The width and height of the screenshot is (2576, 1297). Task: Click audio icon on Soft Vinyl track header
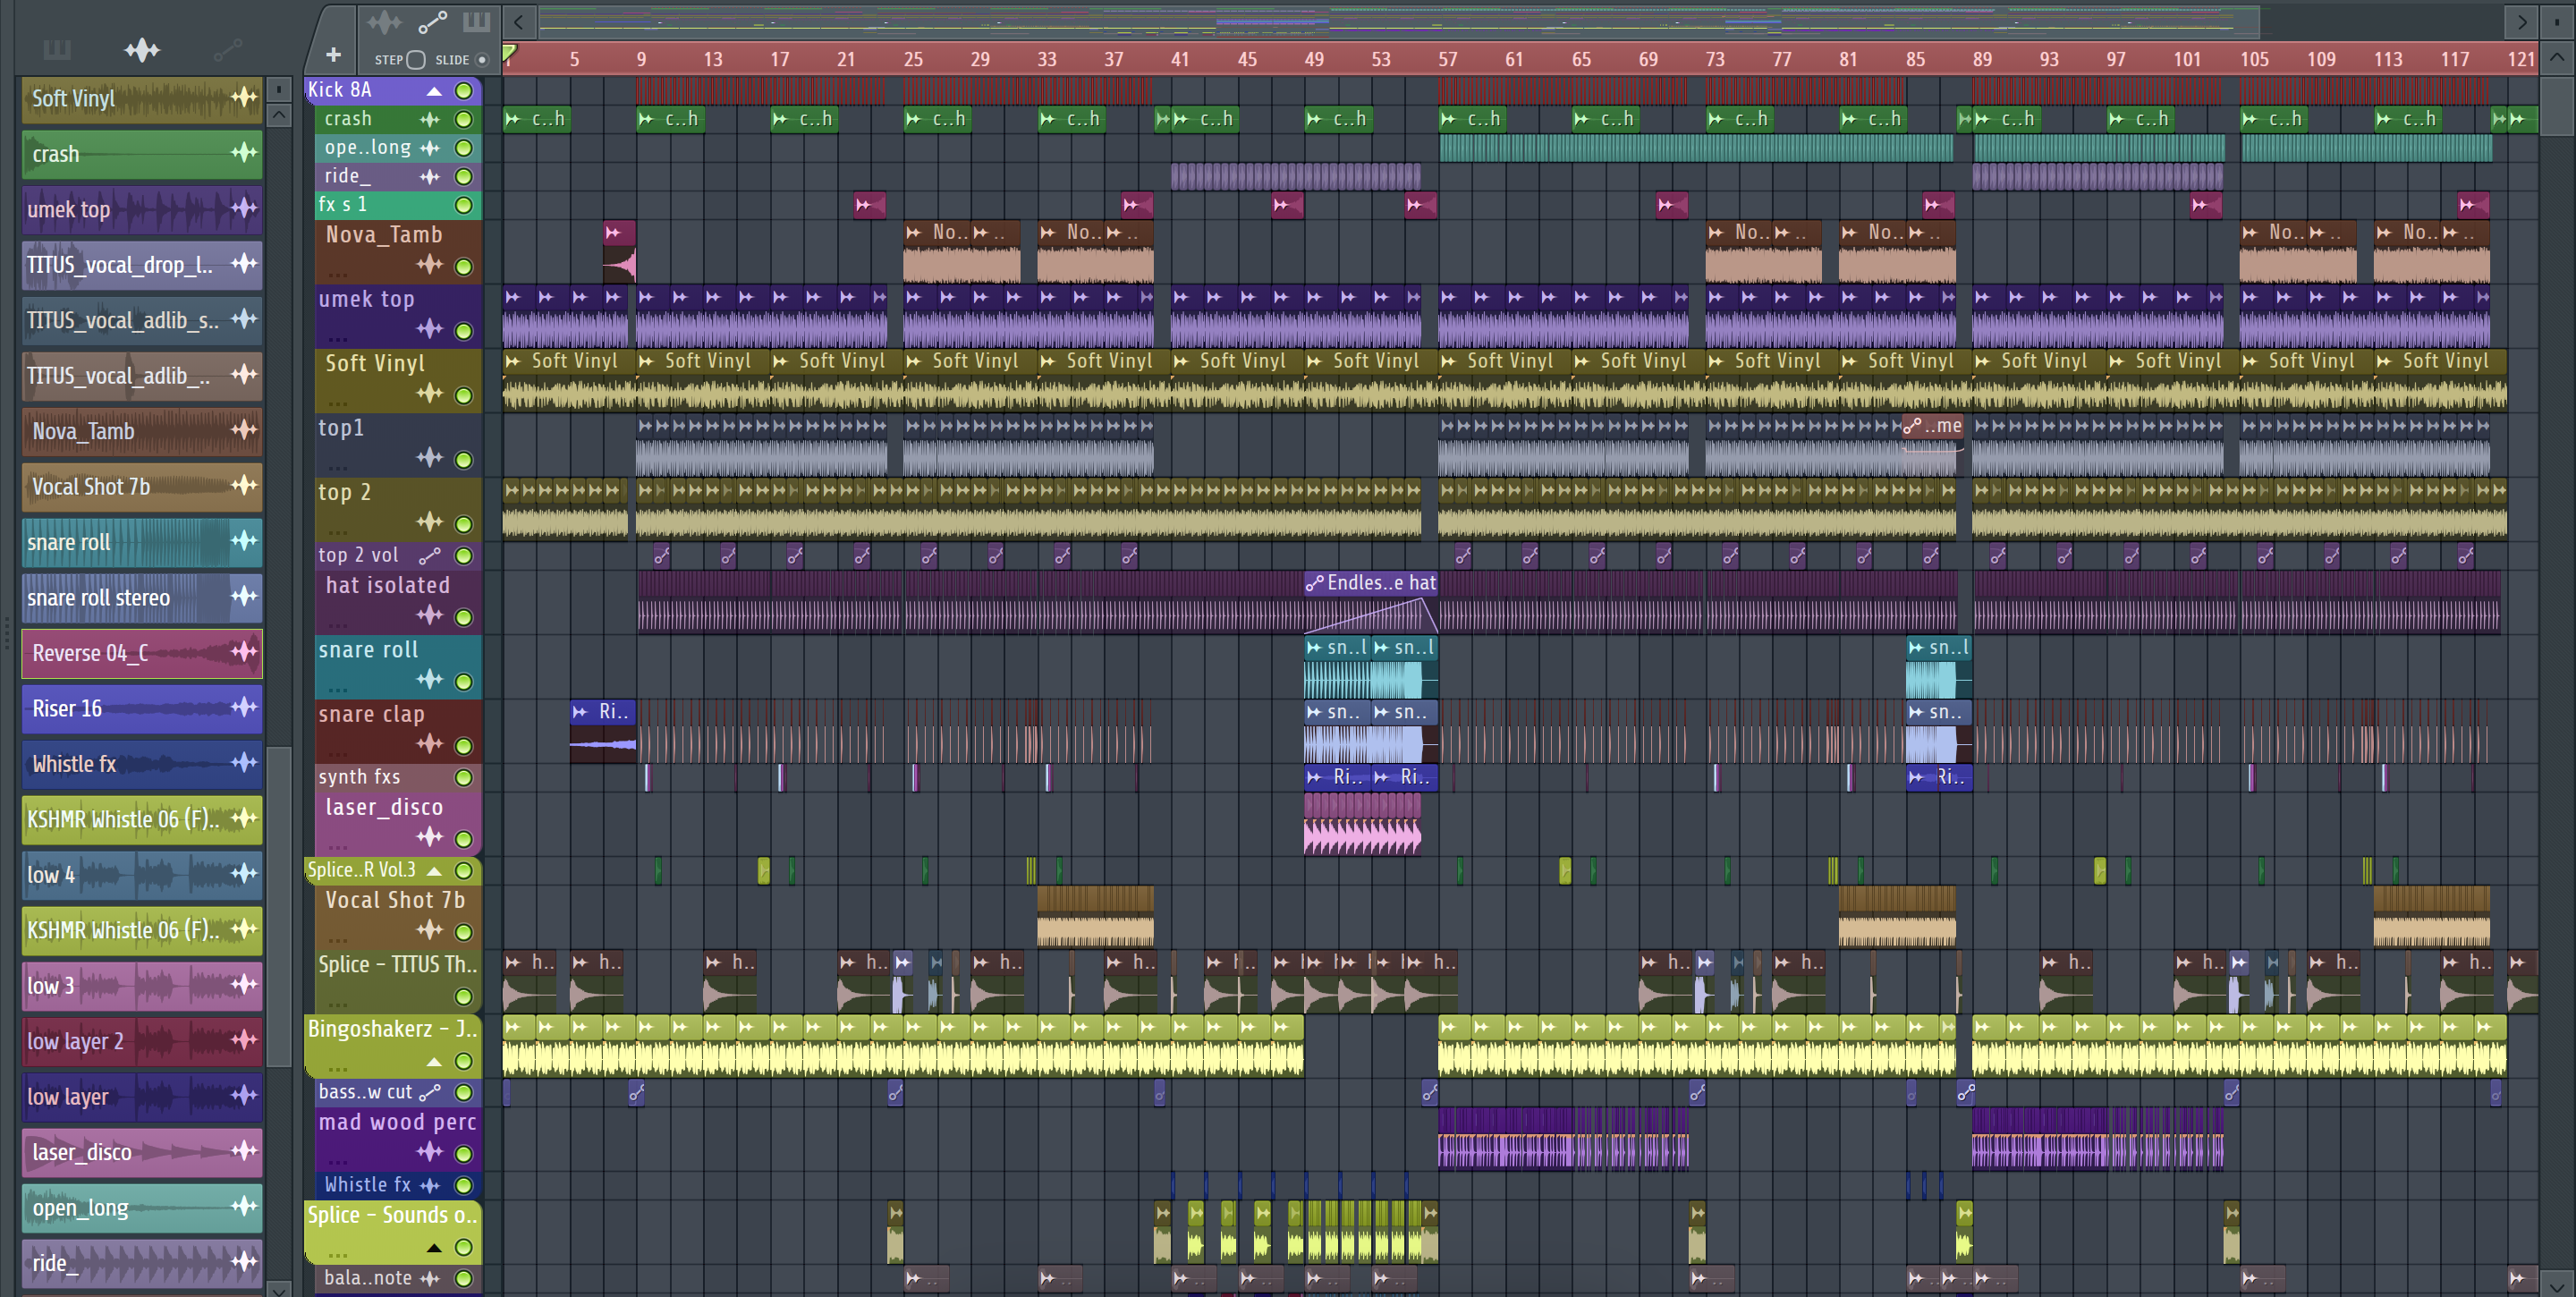point(430,393)
